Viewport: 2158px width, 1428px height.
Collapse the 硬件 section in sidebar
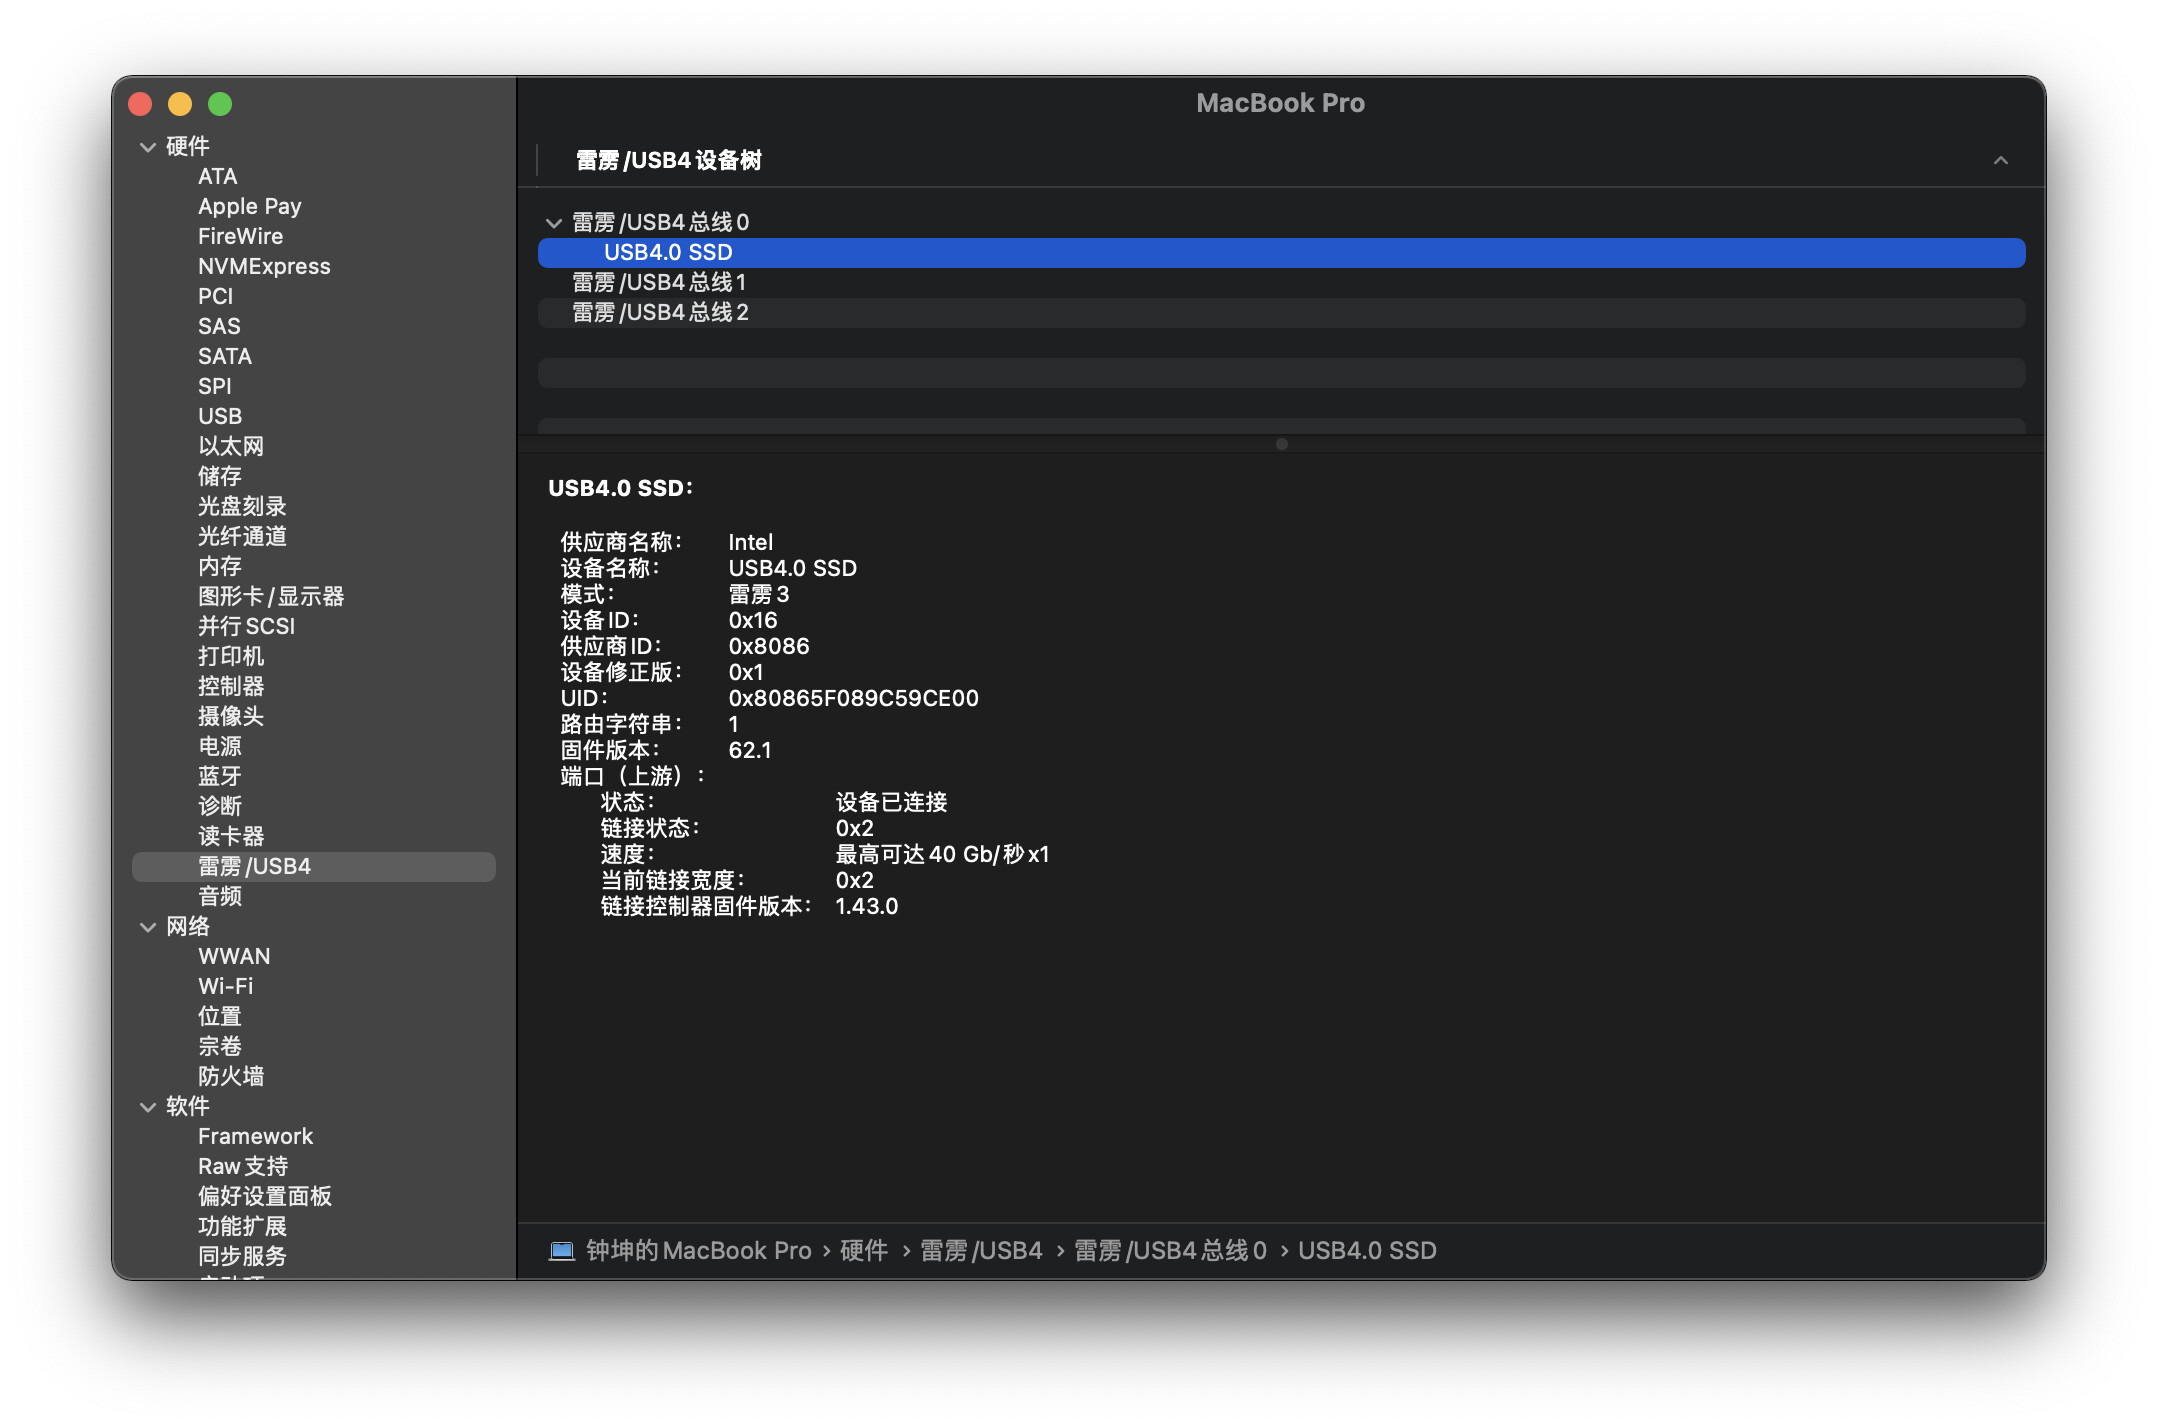pos(148,147)
